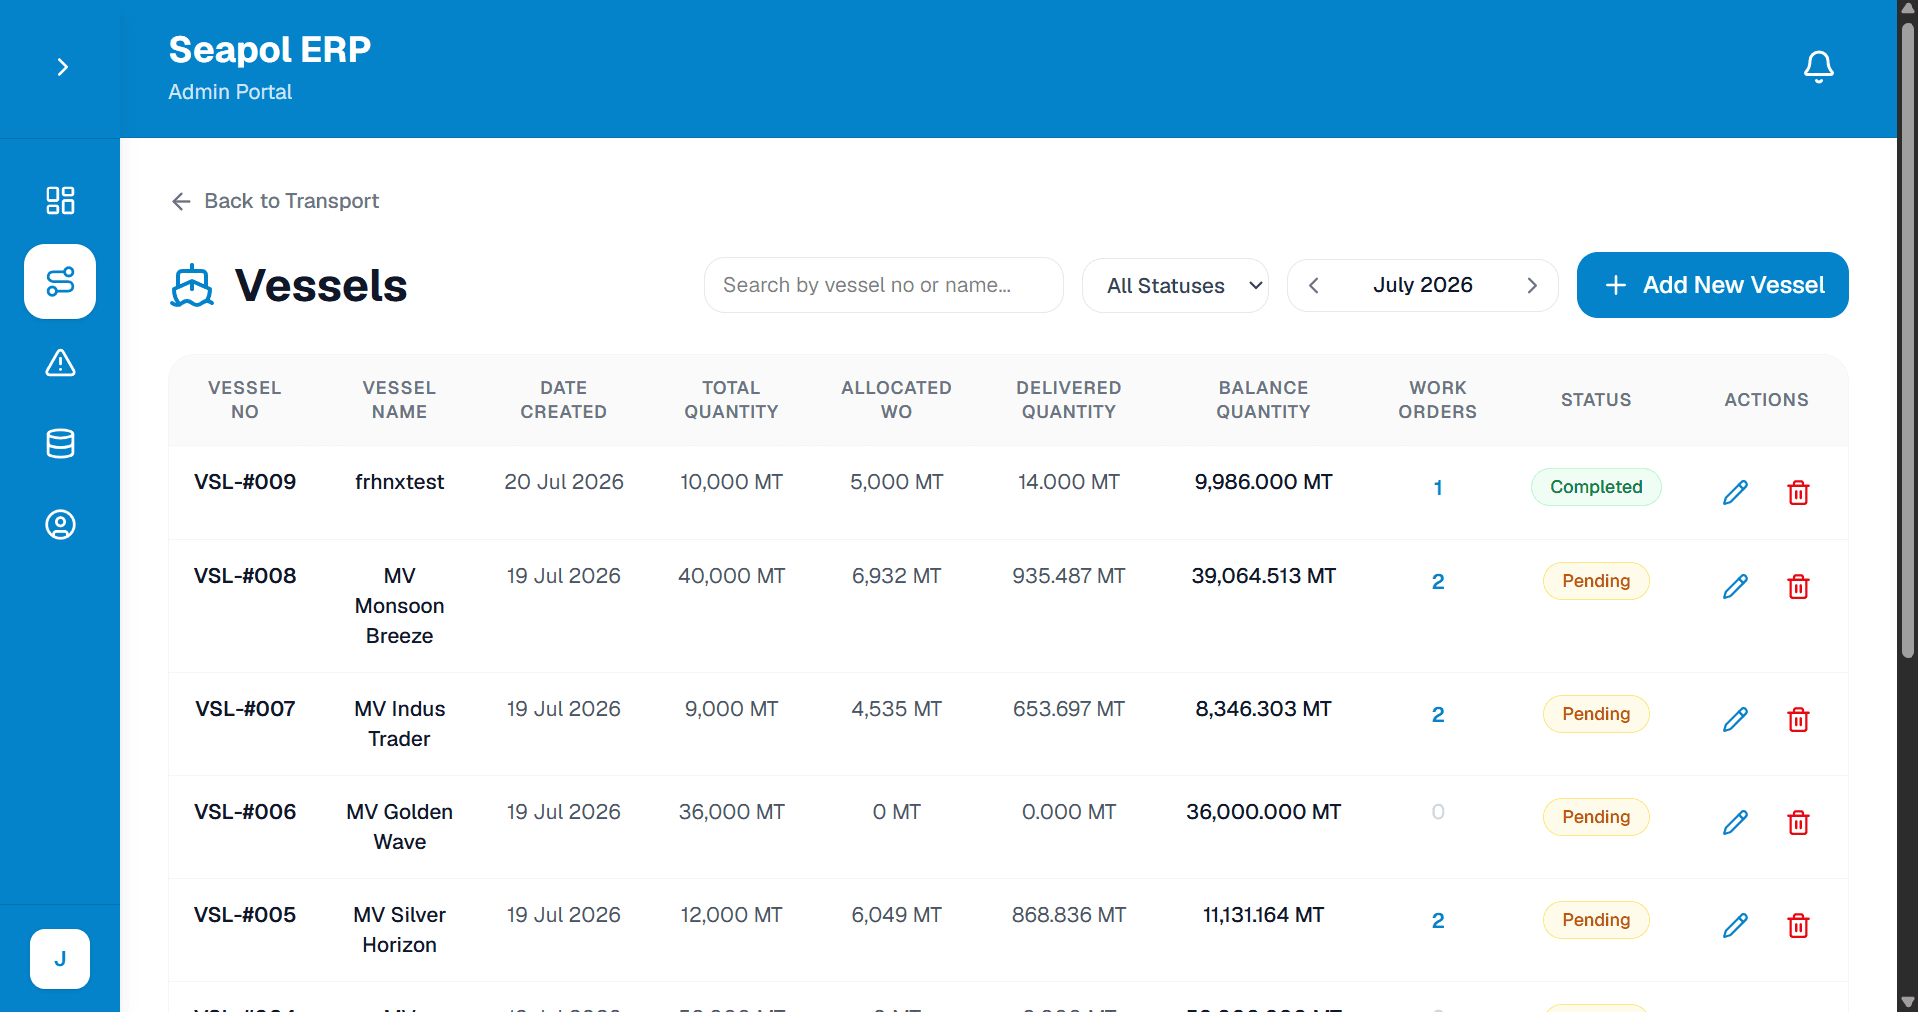The image size is (1918, 1012).
Task: Open the All Statuses dropdown
Action: coord(1175,285)
